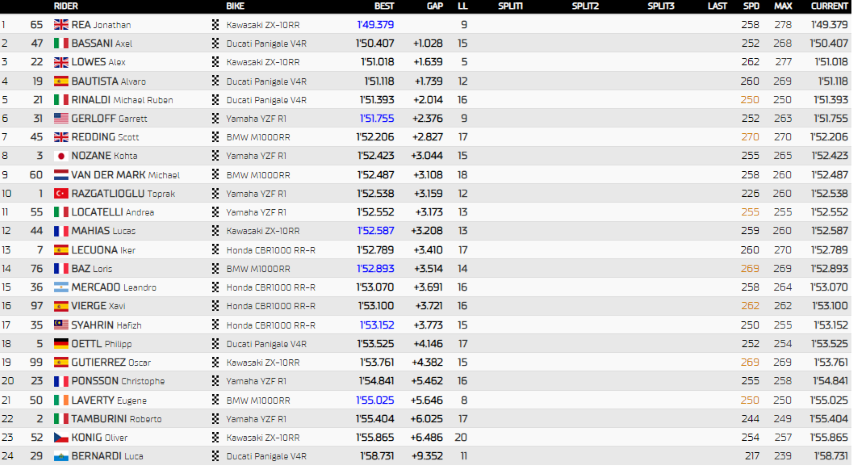Click Kawasaki ZX-10RR in LOWES's row
Screen dimensions: 854x466
(x=263, y=62)
